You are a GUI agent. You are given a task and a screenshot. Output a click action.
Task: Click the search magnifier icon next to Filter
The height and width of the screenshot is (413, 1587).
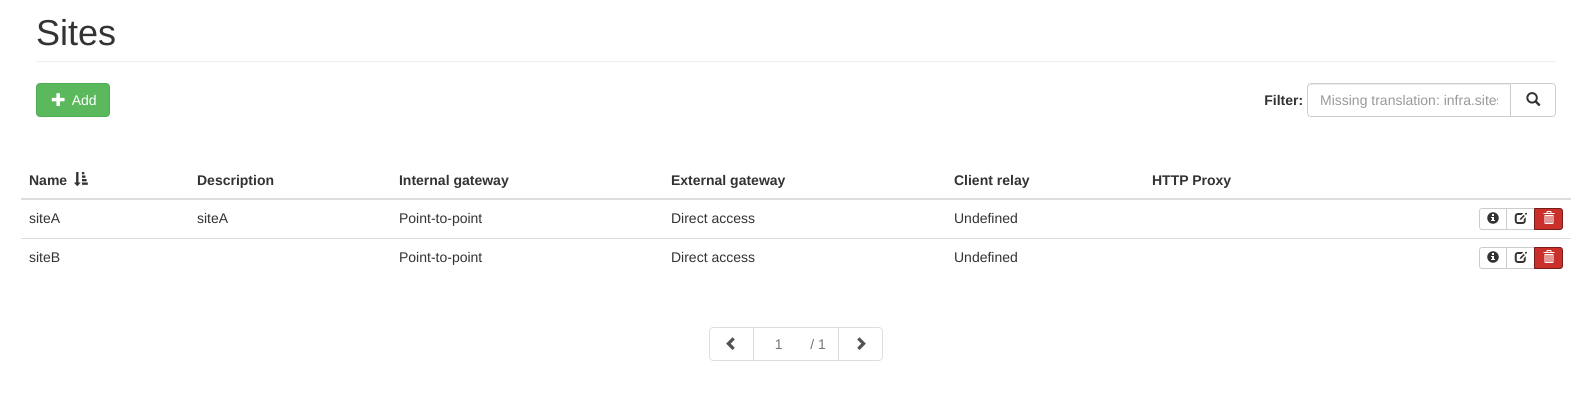click(x=1533, y=100)
